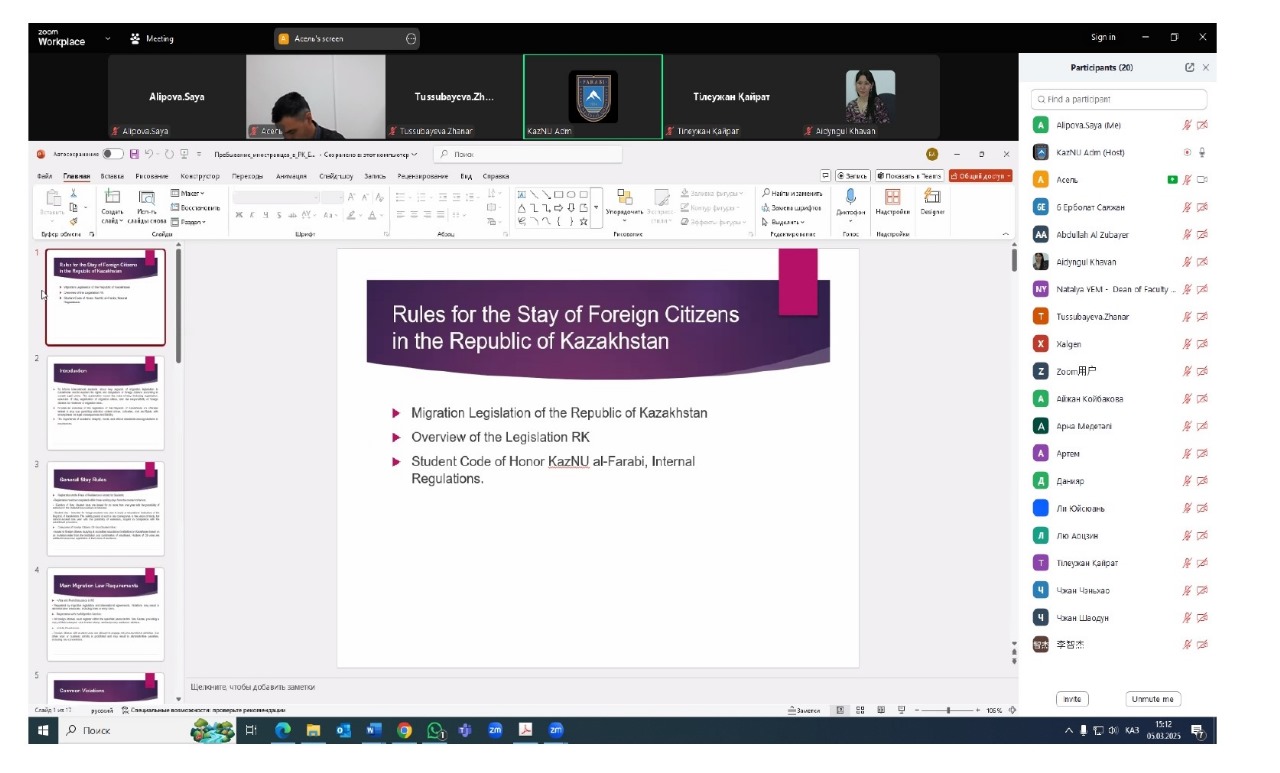This screenshot has height=773, width=1280.
Task: Switch to slide sorter view in status bar
Action: 860,710
